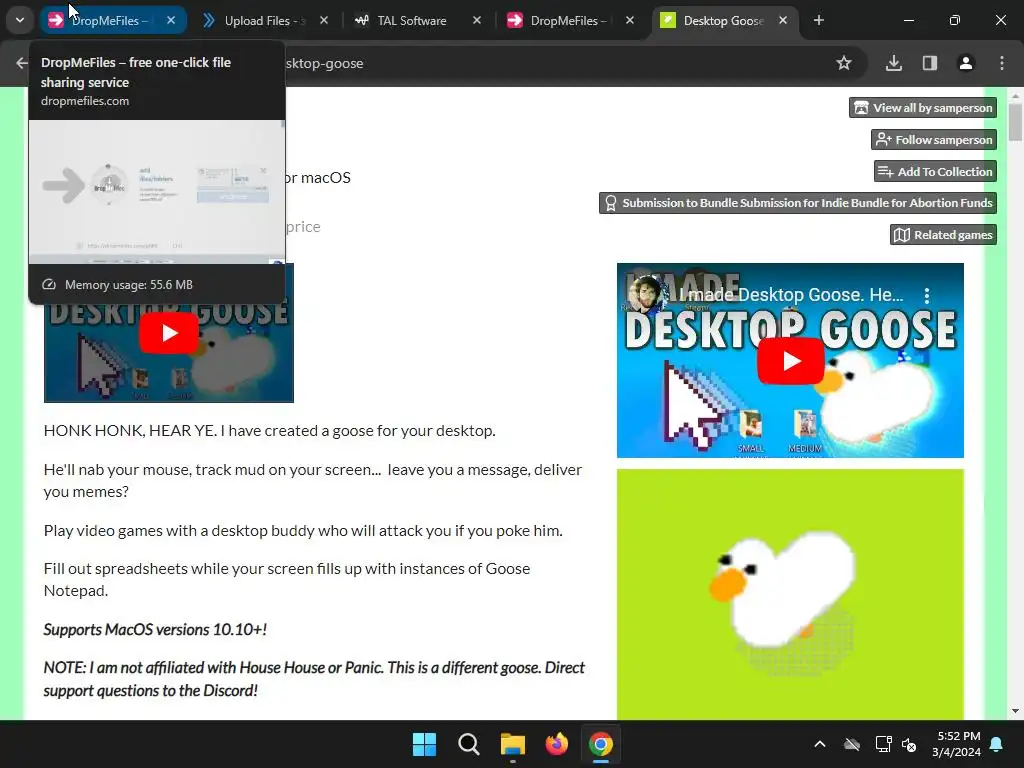Click 'HONK HONK, HEAR YE' paragraph text
The image size is (1024, 768).
270,431
